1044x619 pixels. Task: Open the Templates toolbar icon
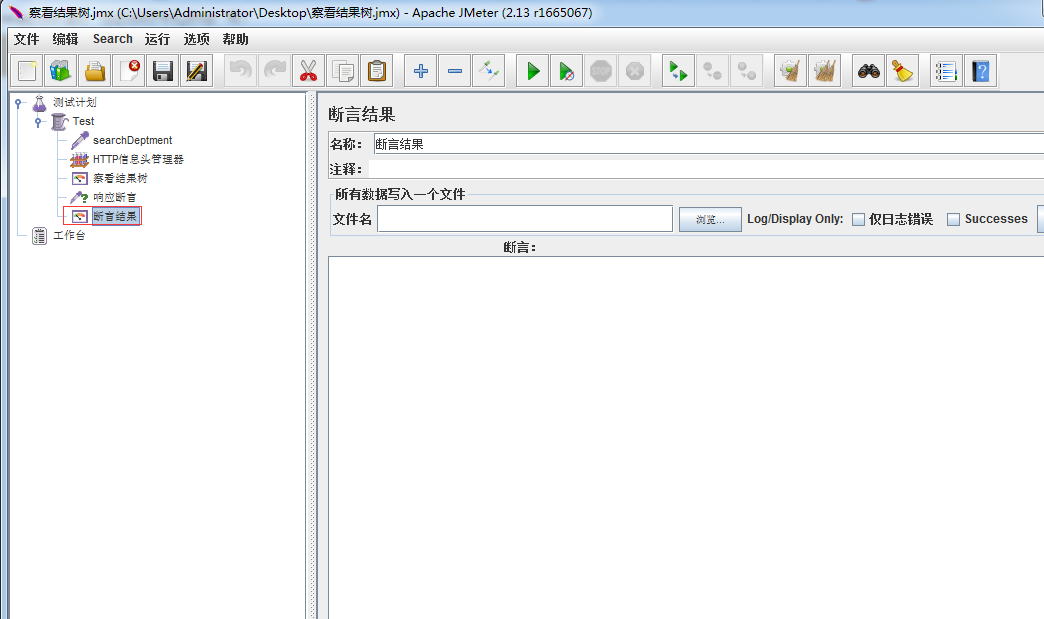(x=61, y=71)
